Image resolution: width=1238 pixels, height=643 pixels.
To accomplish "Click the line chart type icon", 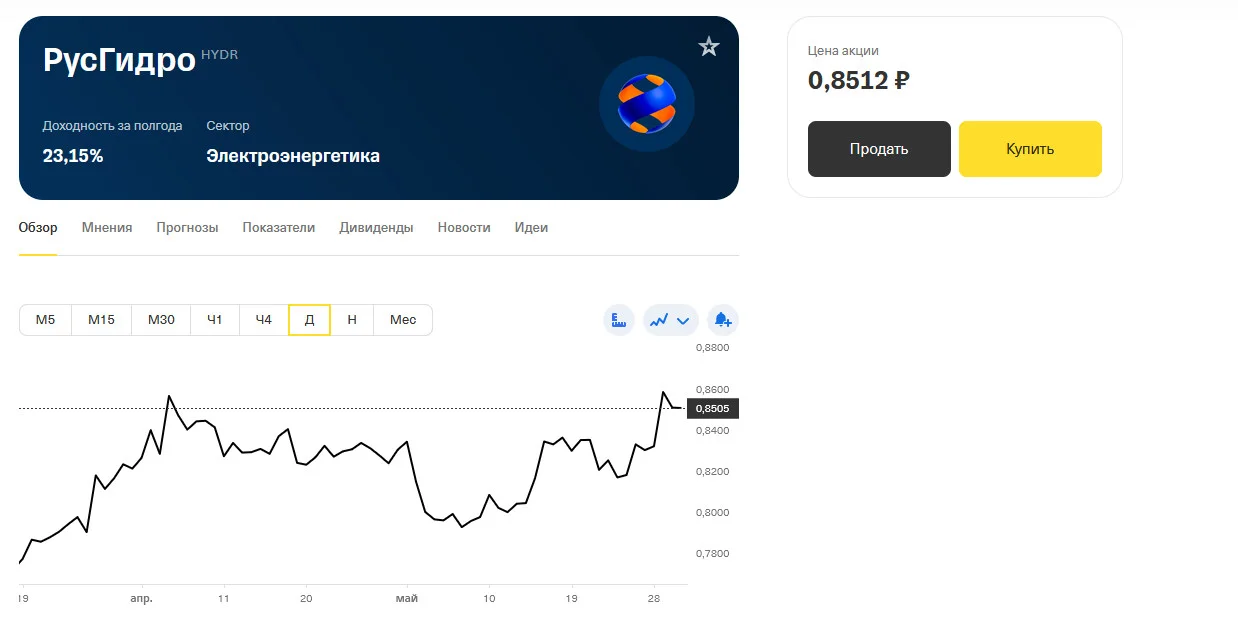I will (659, 320).
